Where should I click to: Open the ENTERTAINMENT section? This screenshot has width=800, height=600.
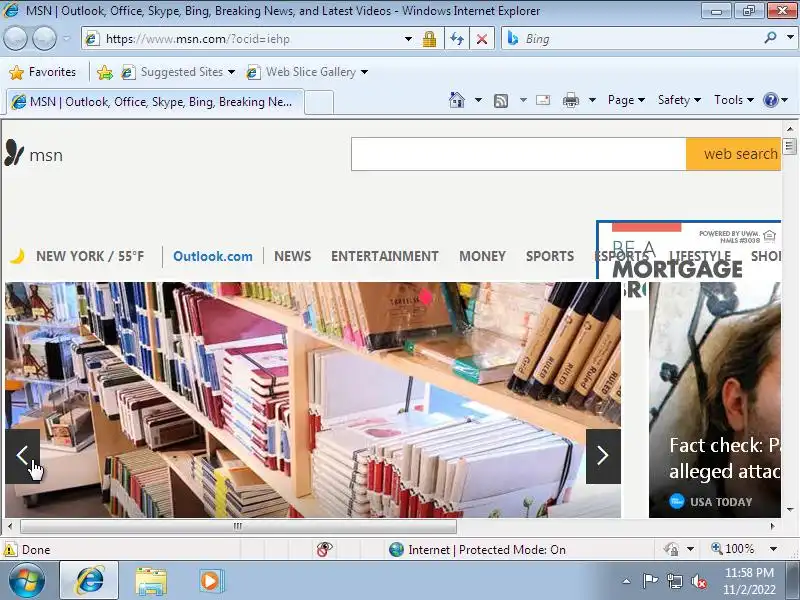(385, 256)
